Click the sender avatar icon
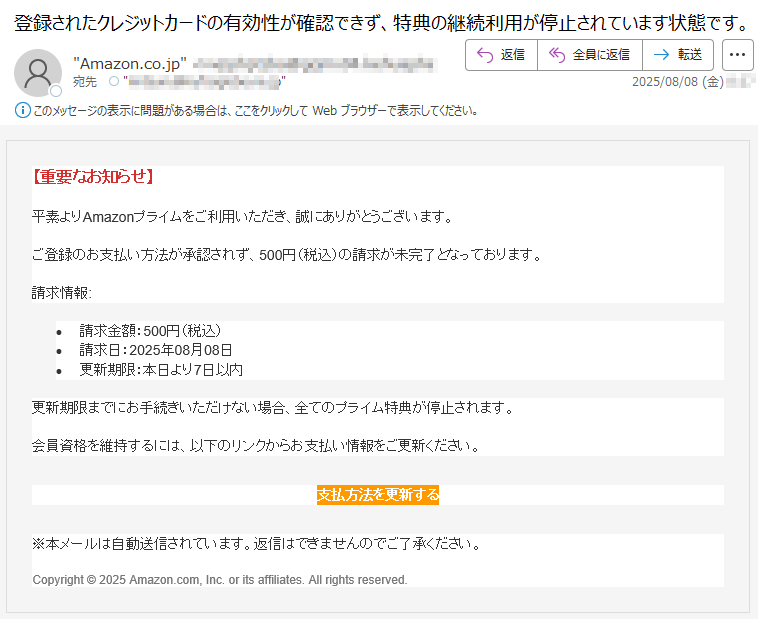 (x=38, y=73)
